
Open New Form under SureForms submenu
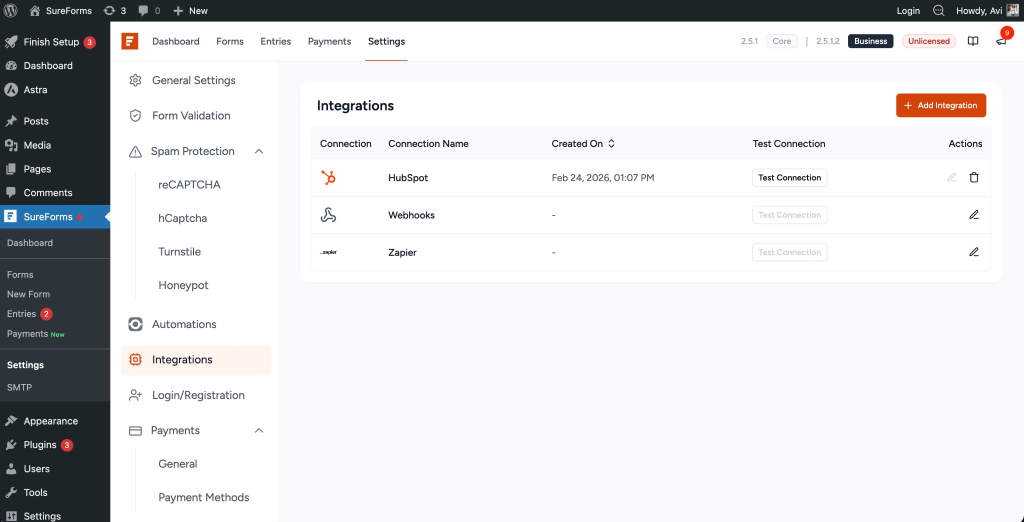click(x=29, y=294)
